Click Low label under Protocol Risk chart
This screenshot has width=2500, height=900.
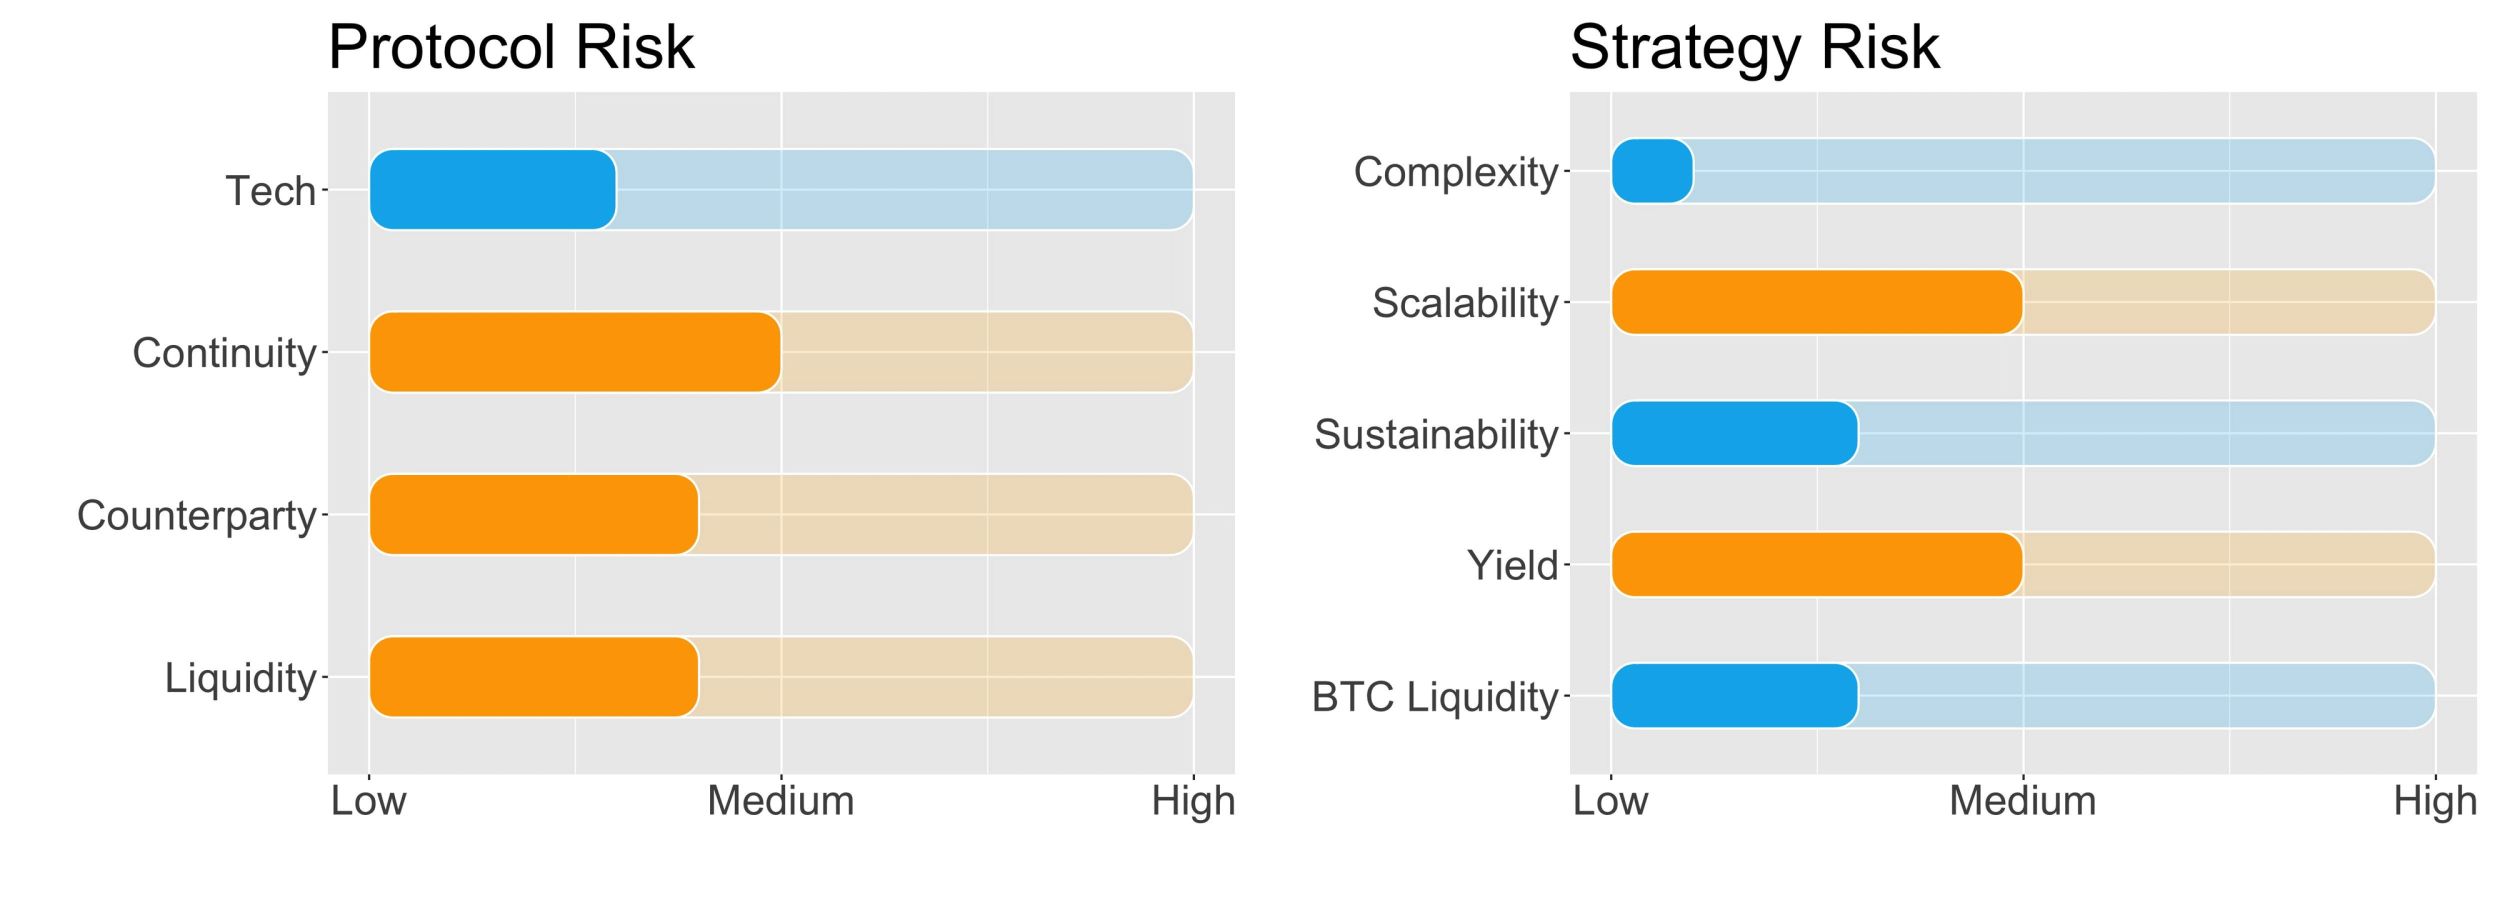[x=368, y=801]
